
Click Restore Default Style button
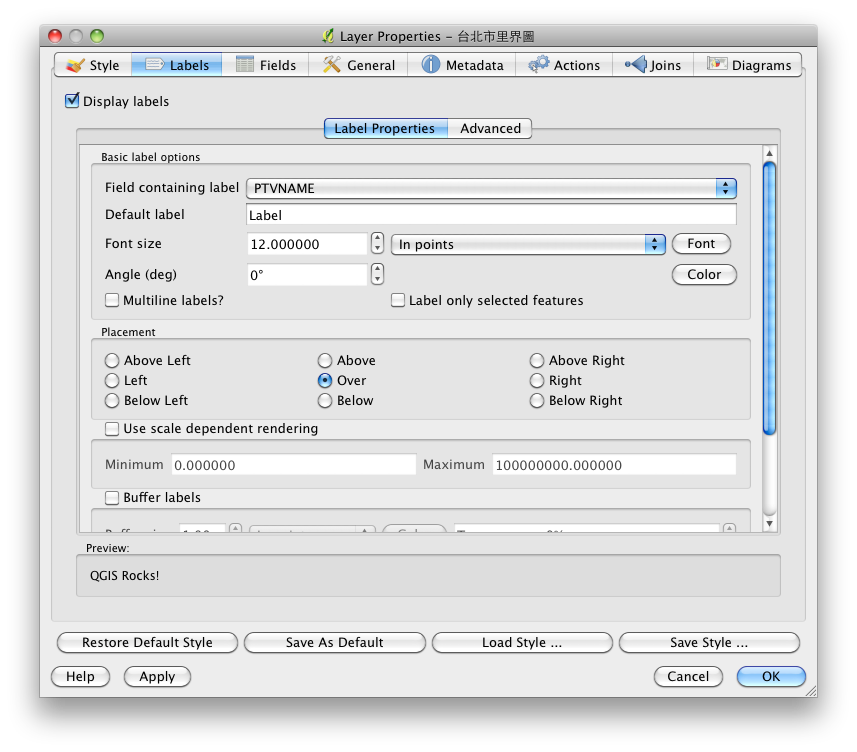pos(147,643)
